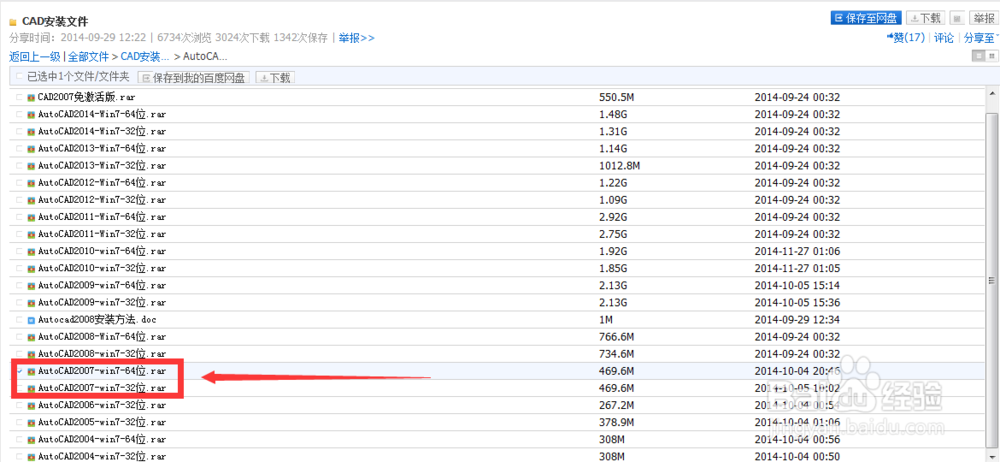The height and width of the screenshot is (462, 1000).
Task: Click the archive icon of AutoCAD2013-Win7-32位.rar
Action: click(x=31, y=166)
